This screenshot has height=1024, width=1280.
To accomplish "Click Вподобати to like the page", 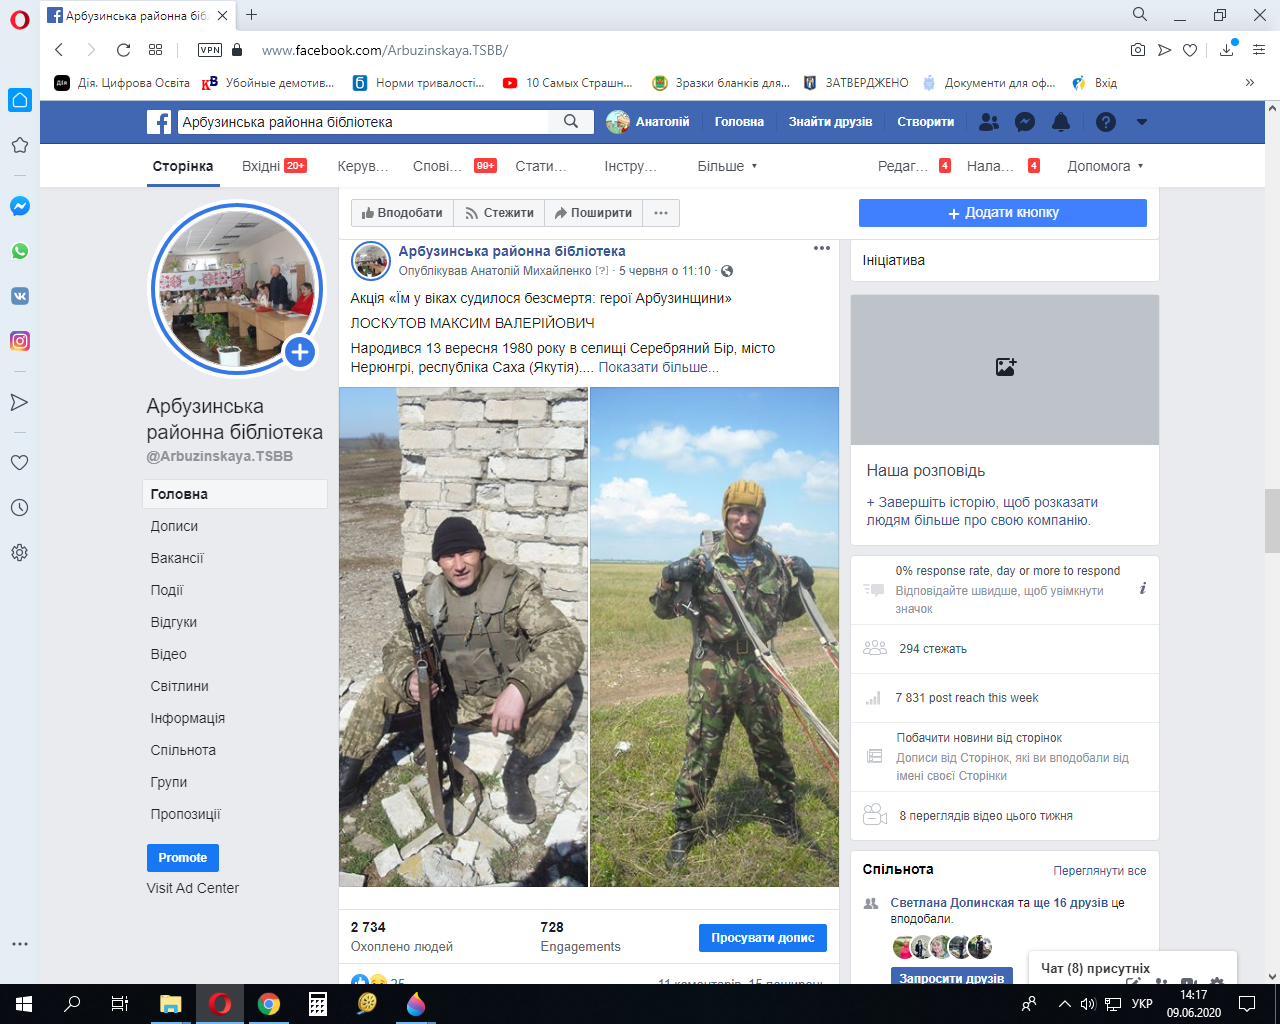I will 402,213.
